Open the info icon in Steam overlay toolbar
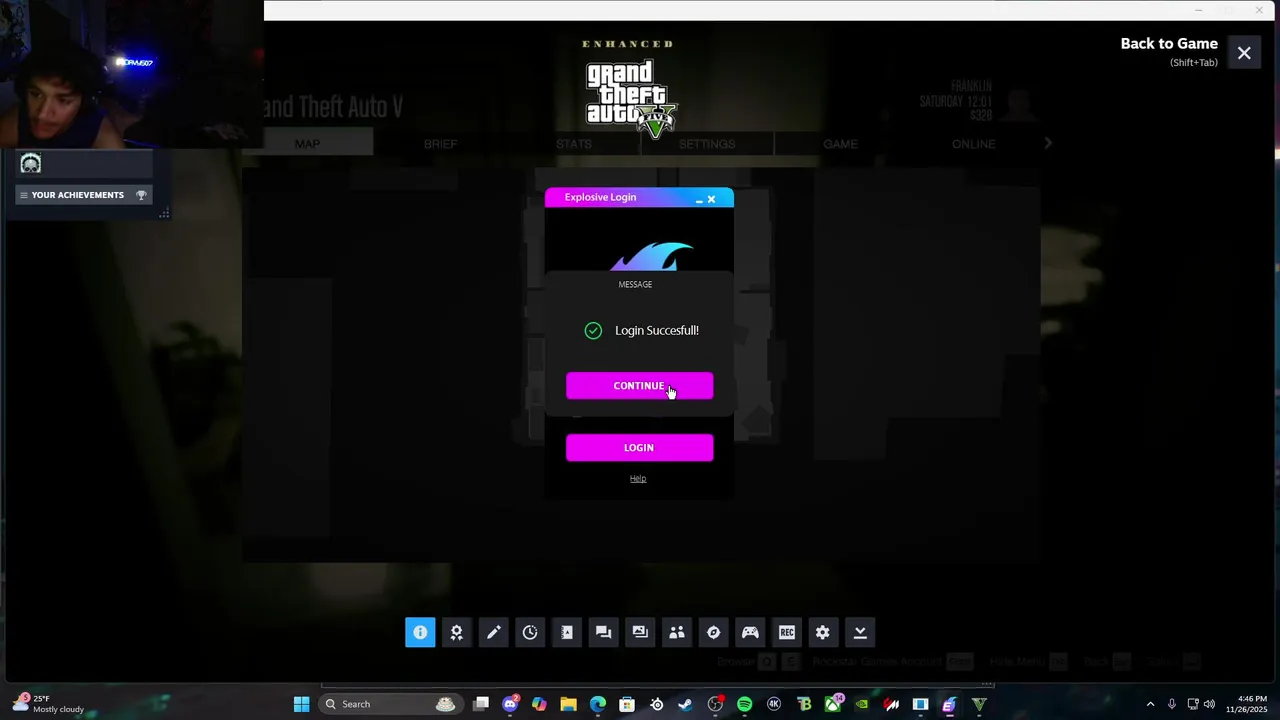 click(x=420, y=632)
